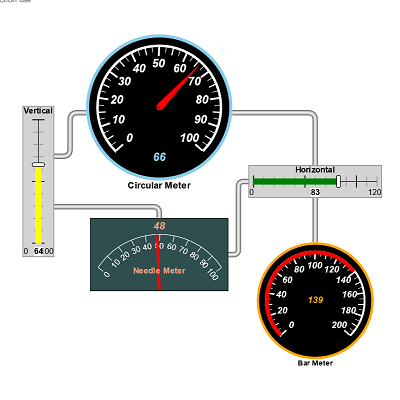Viewport: 400px width, 400px height.
Task: Select the Needle Meter title text
Action: point(159,271)
